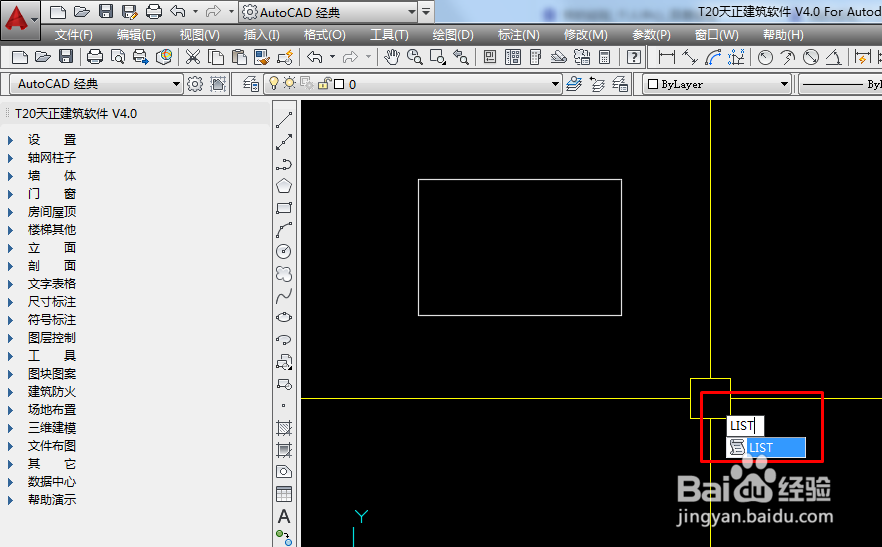Select the Construction Line tool

pos(284,142)
